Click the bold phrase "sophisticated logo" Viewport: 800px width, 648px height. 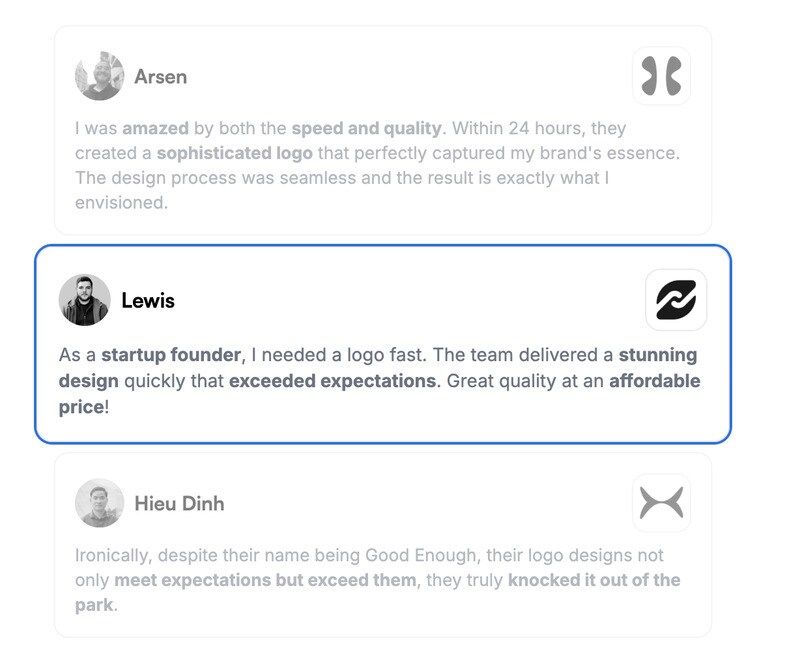click(235, 153)
